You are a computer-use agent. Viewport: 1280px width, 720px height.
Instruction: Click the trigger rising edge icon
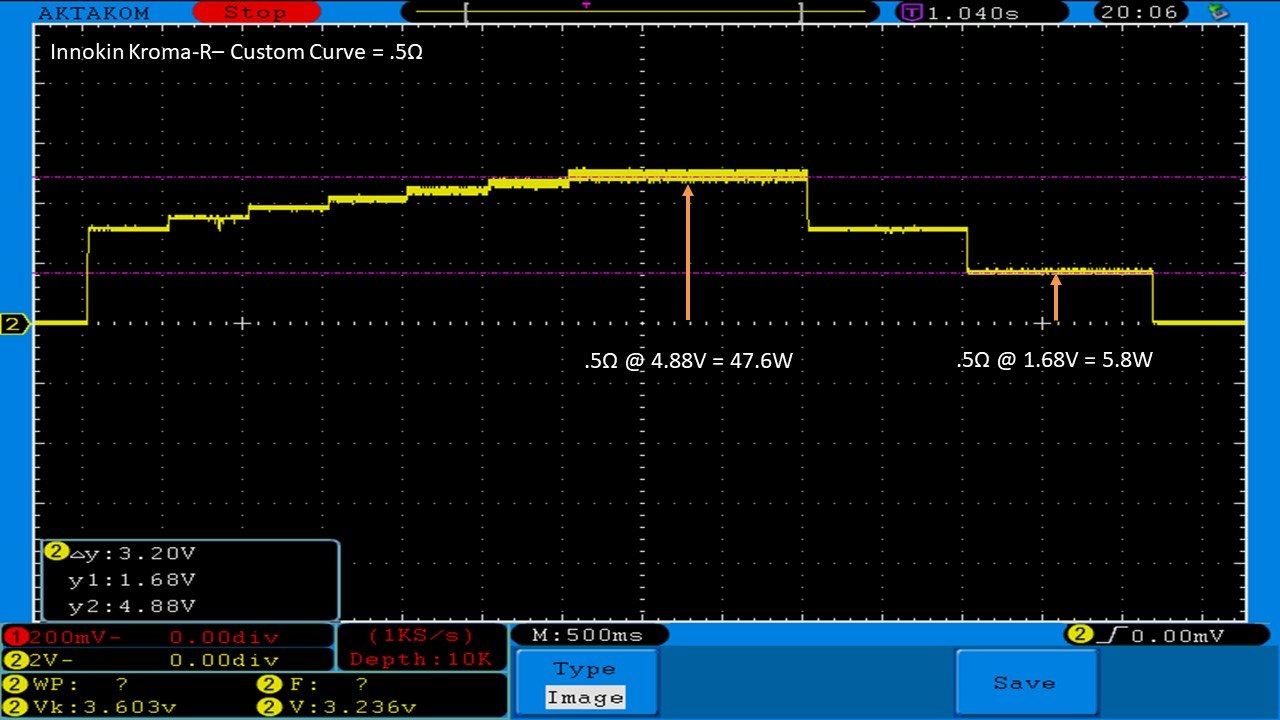tap(1105, 635)
